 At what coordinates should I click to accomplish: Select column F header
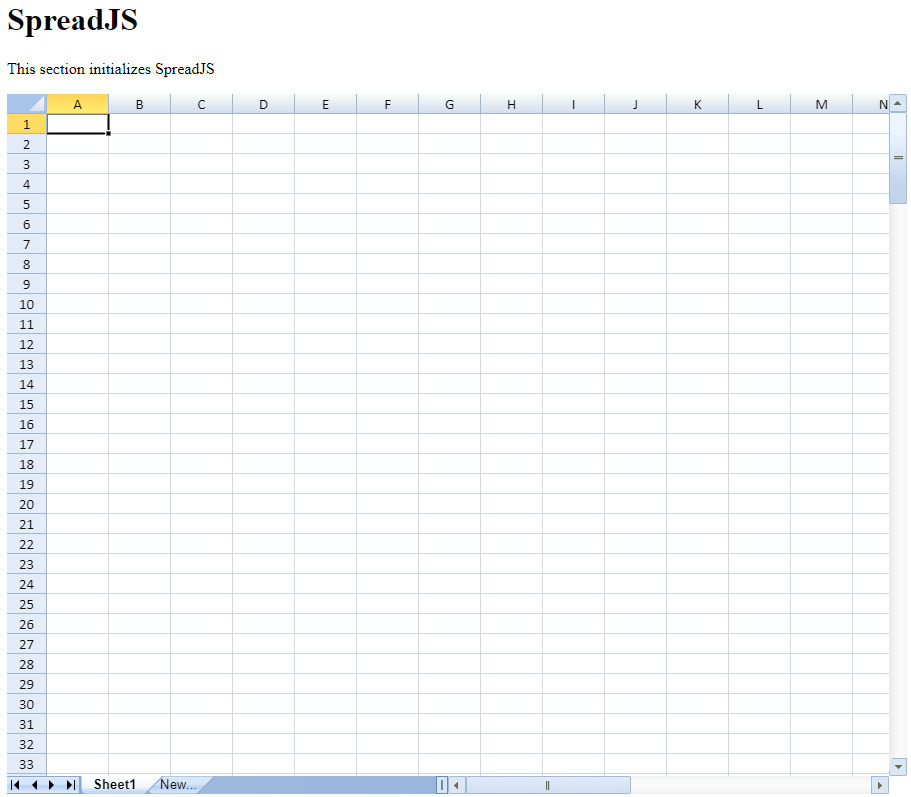coord(388,105)
